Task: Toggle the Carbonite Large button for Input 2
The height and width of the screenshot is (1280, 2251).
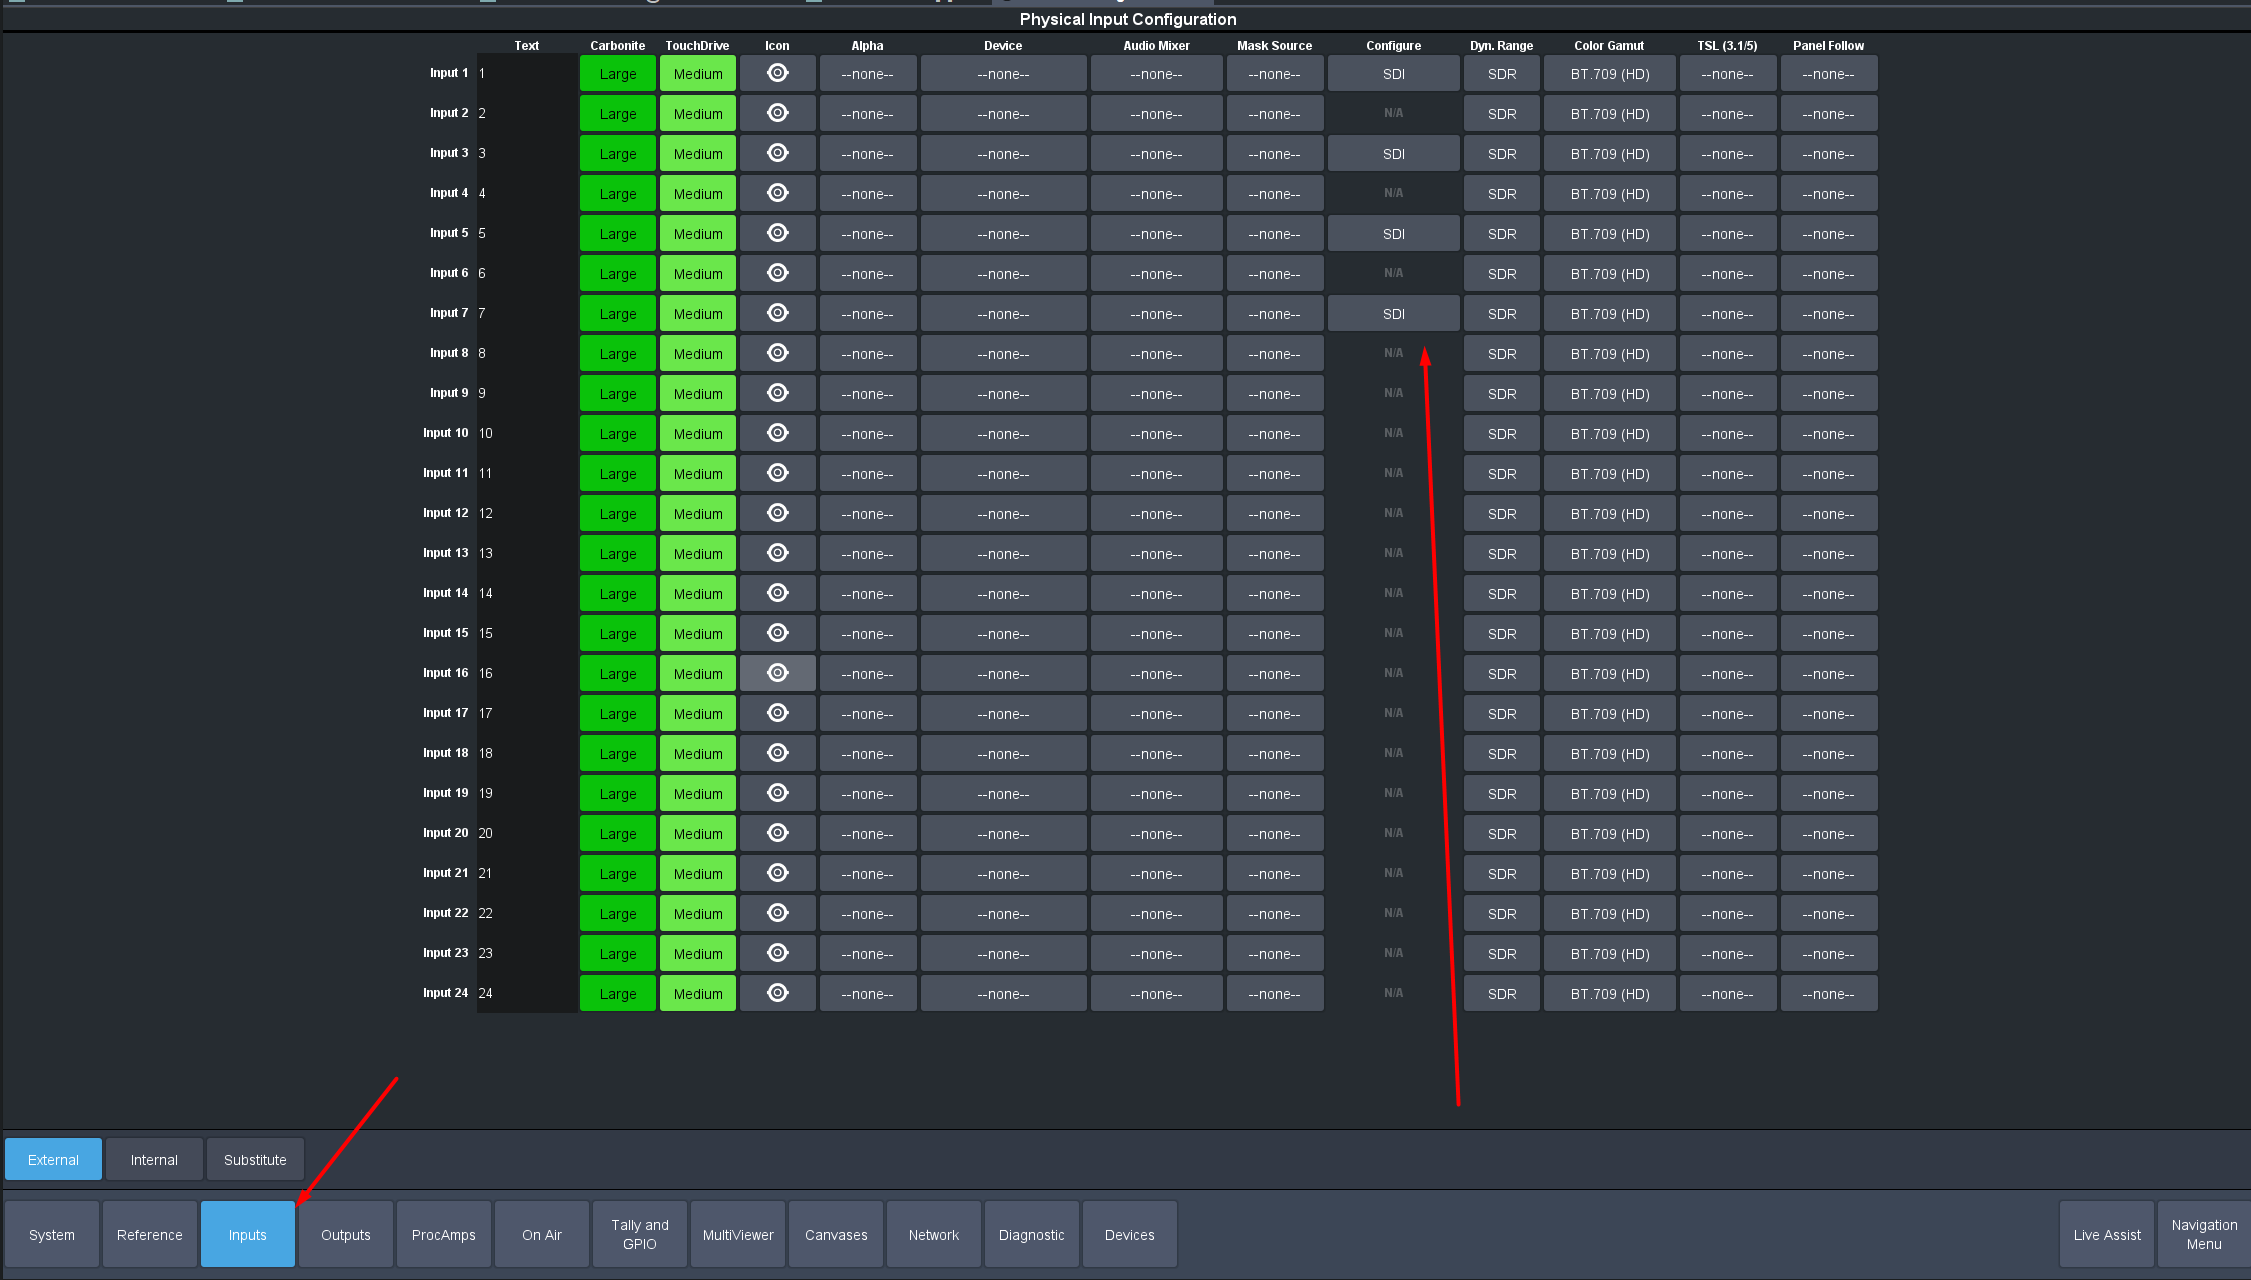Action: coord(617,114)
